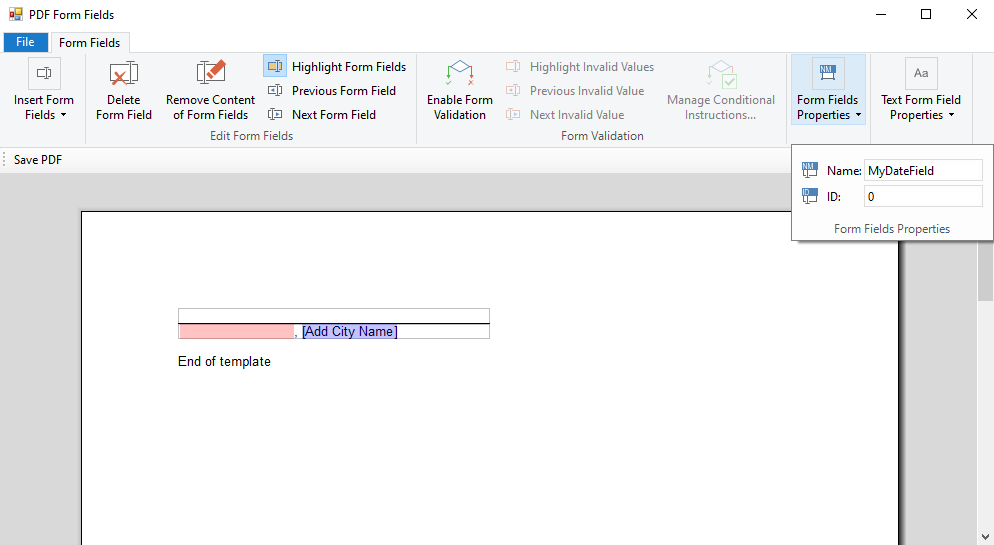Open the Insert Form Fields dropdown

(44, 90)
